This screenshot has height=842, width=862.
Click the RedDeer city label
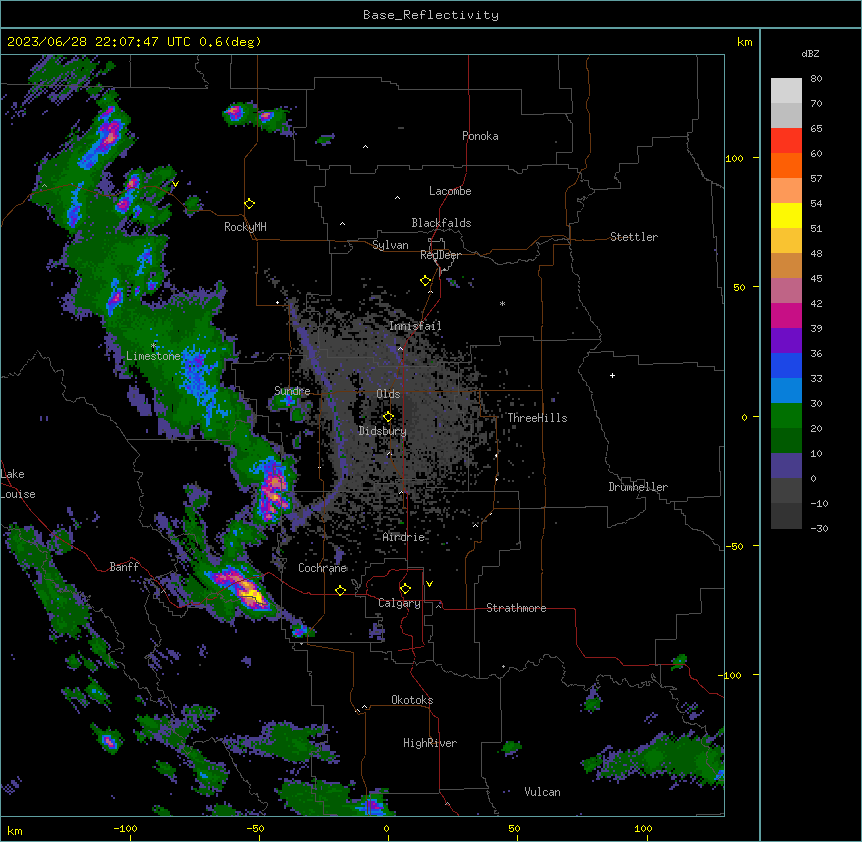point(440,255)
